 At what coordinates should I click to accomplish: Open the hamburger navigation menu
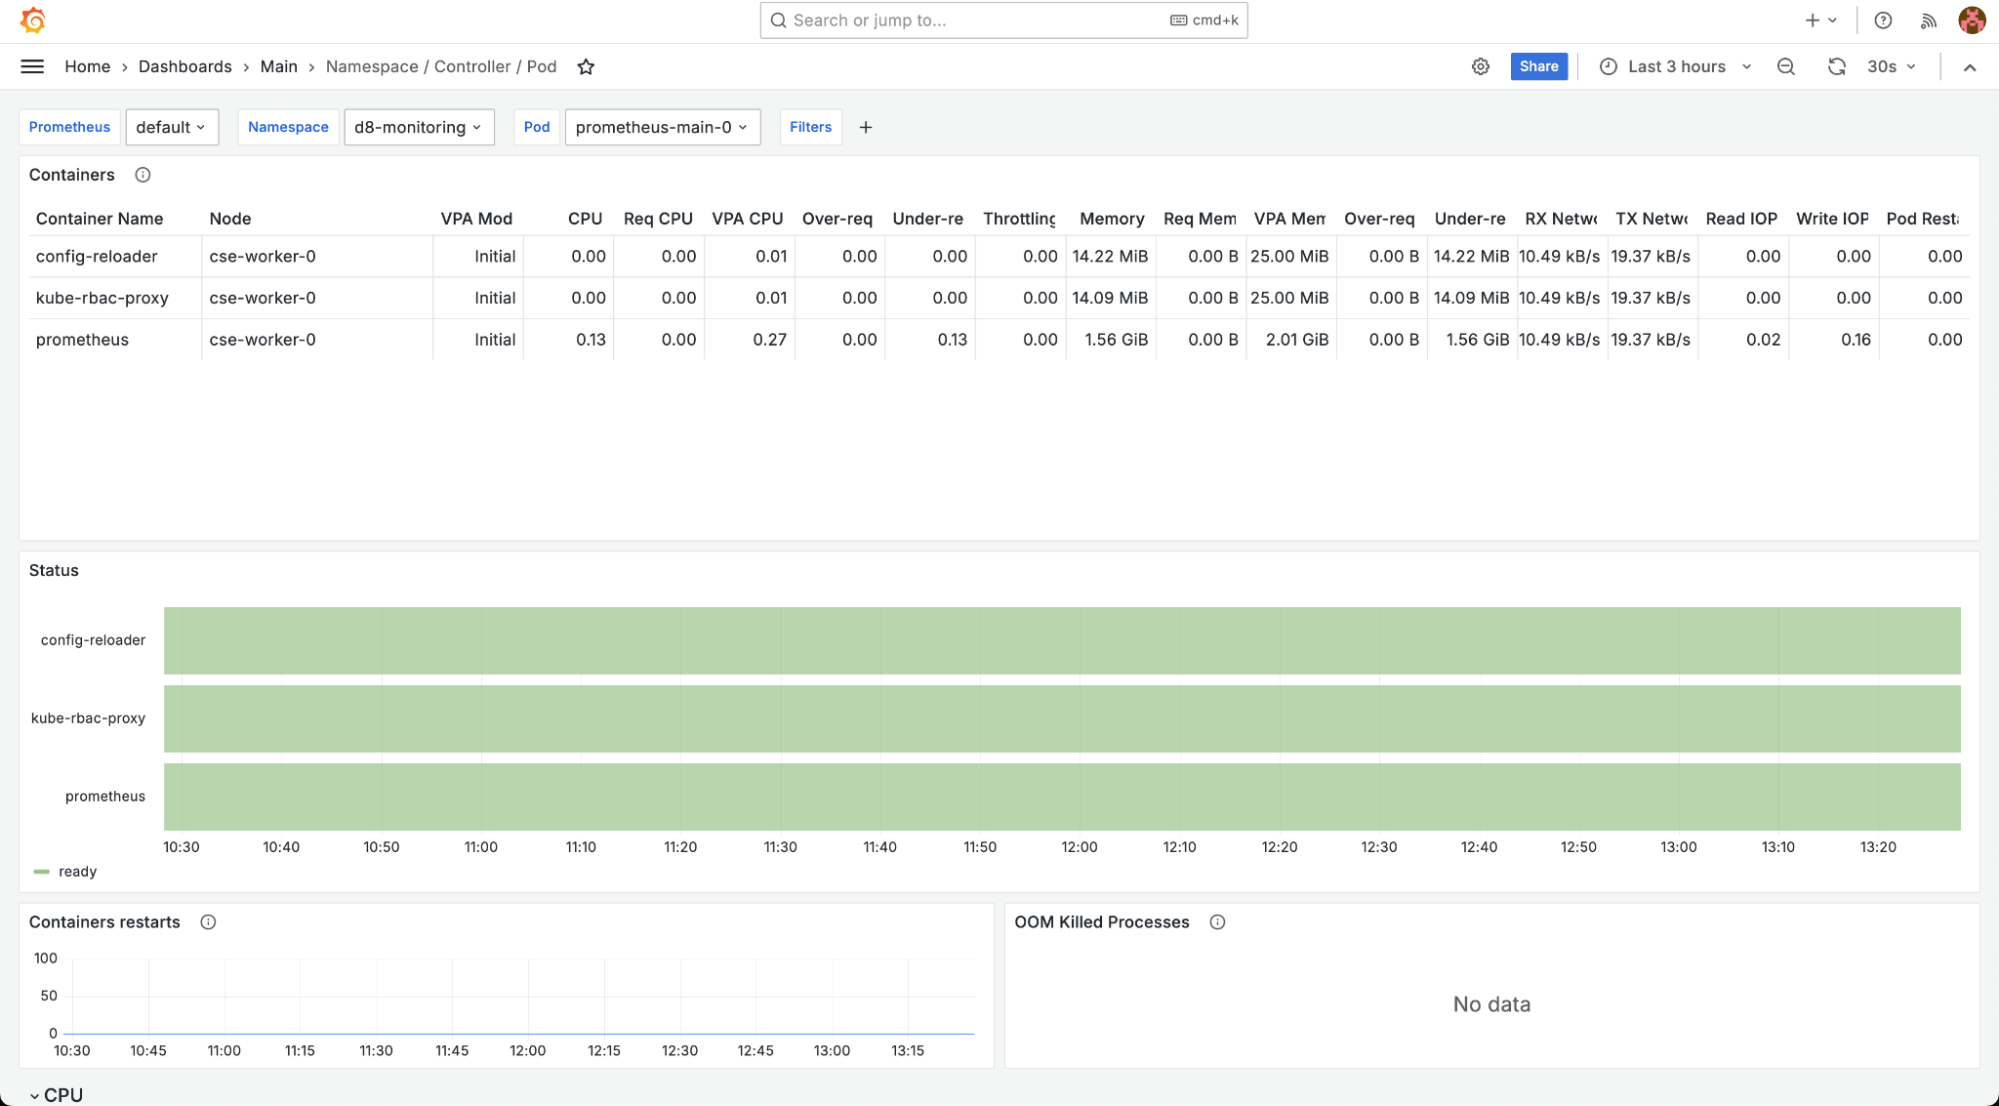[x=32, y=66]
